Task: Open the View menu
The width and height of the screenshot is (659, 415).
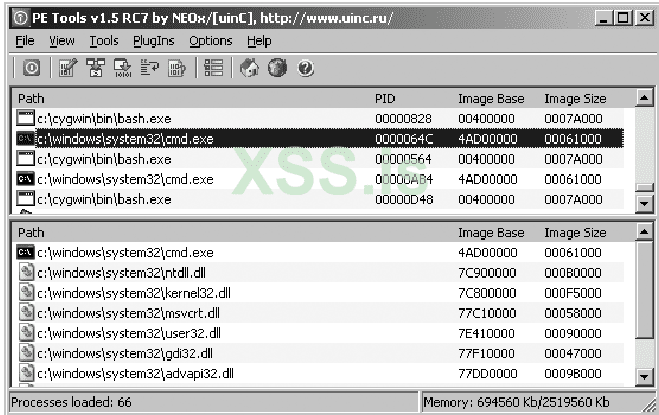Action: click(62, 41)
